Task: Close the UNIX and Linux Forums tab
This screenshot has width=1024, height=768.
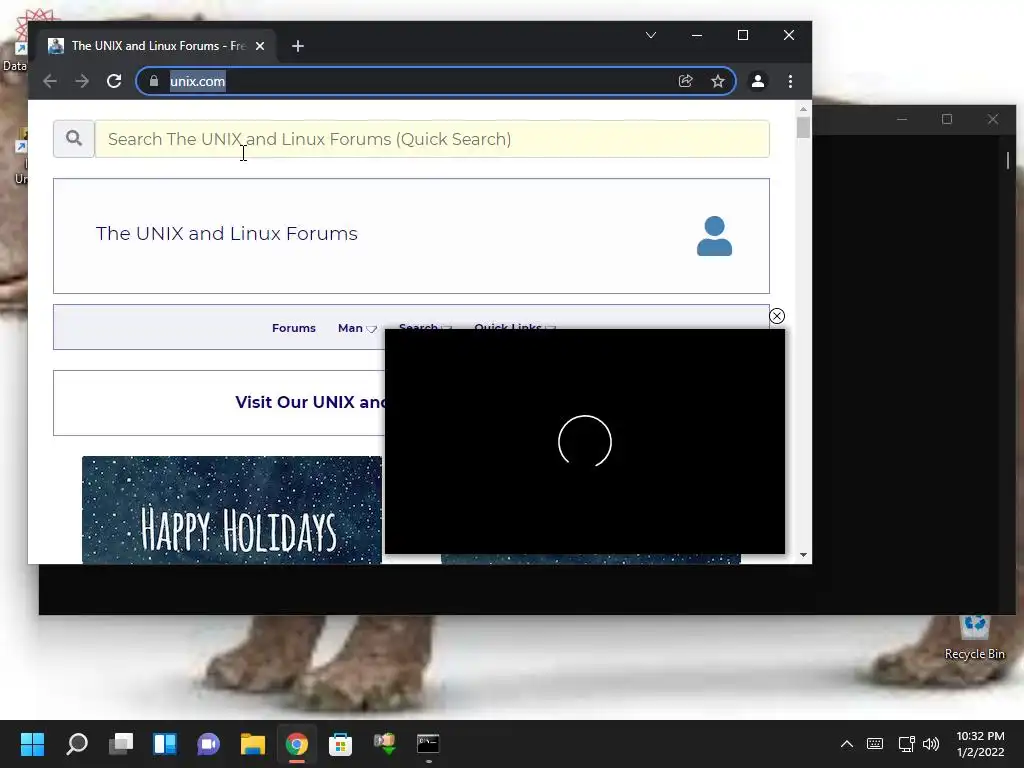Action: (x=260, y=46)
